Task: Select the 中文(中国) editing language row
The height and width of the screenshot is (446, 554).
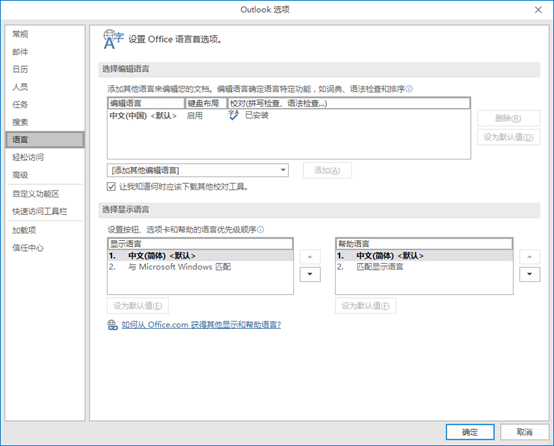Action: point(289,116)
